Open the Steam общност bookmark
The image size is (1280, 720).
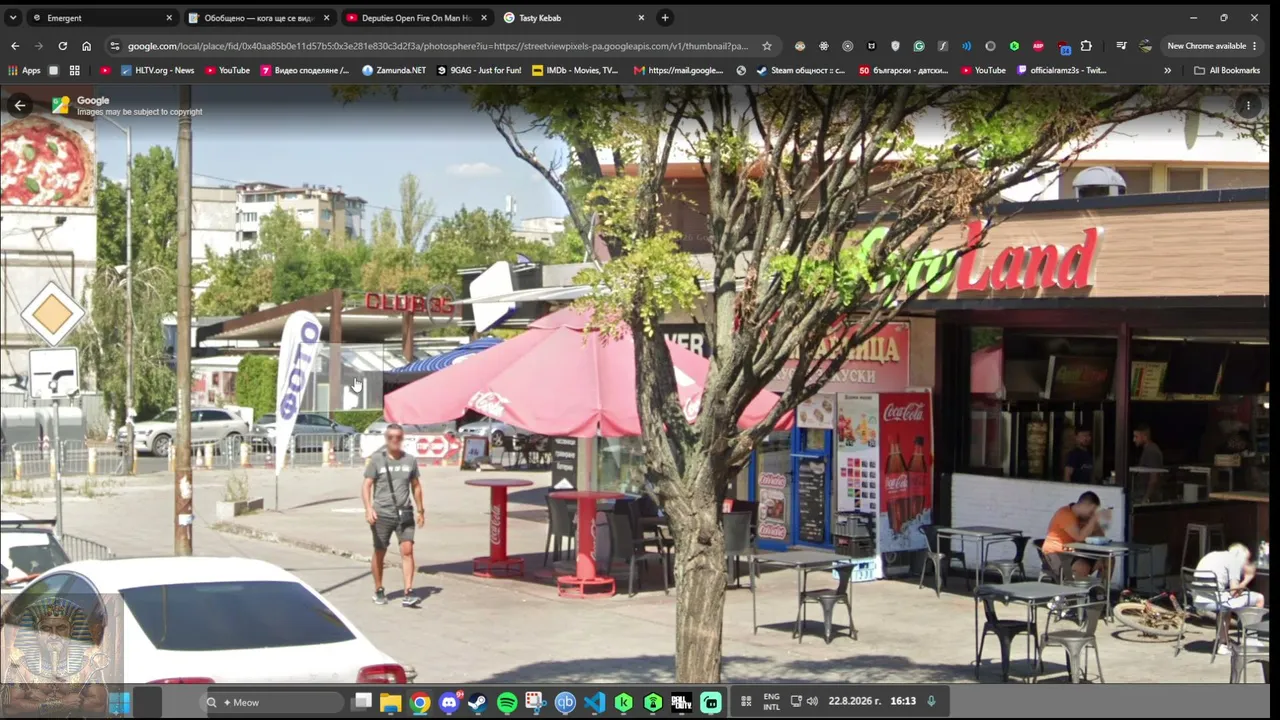800,71
